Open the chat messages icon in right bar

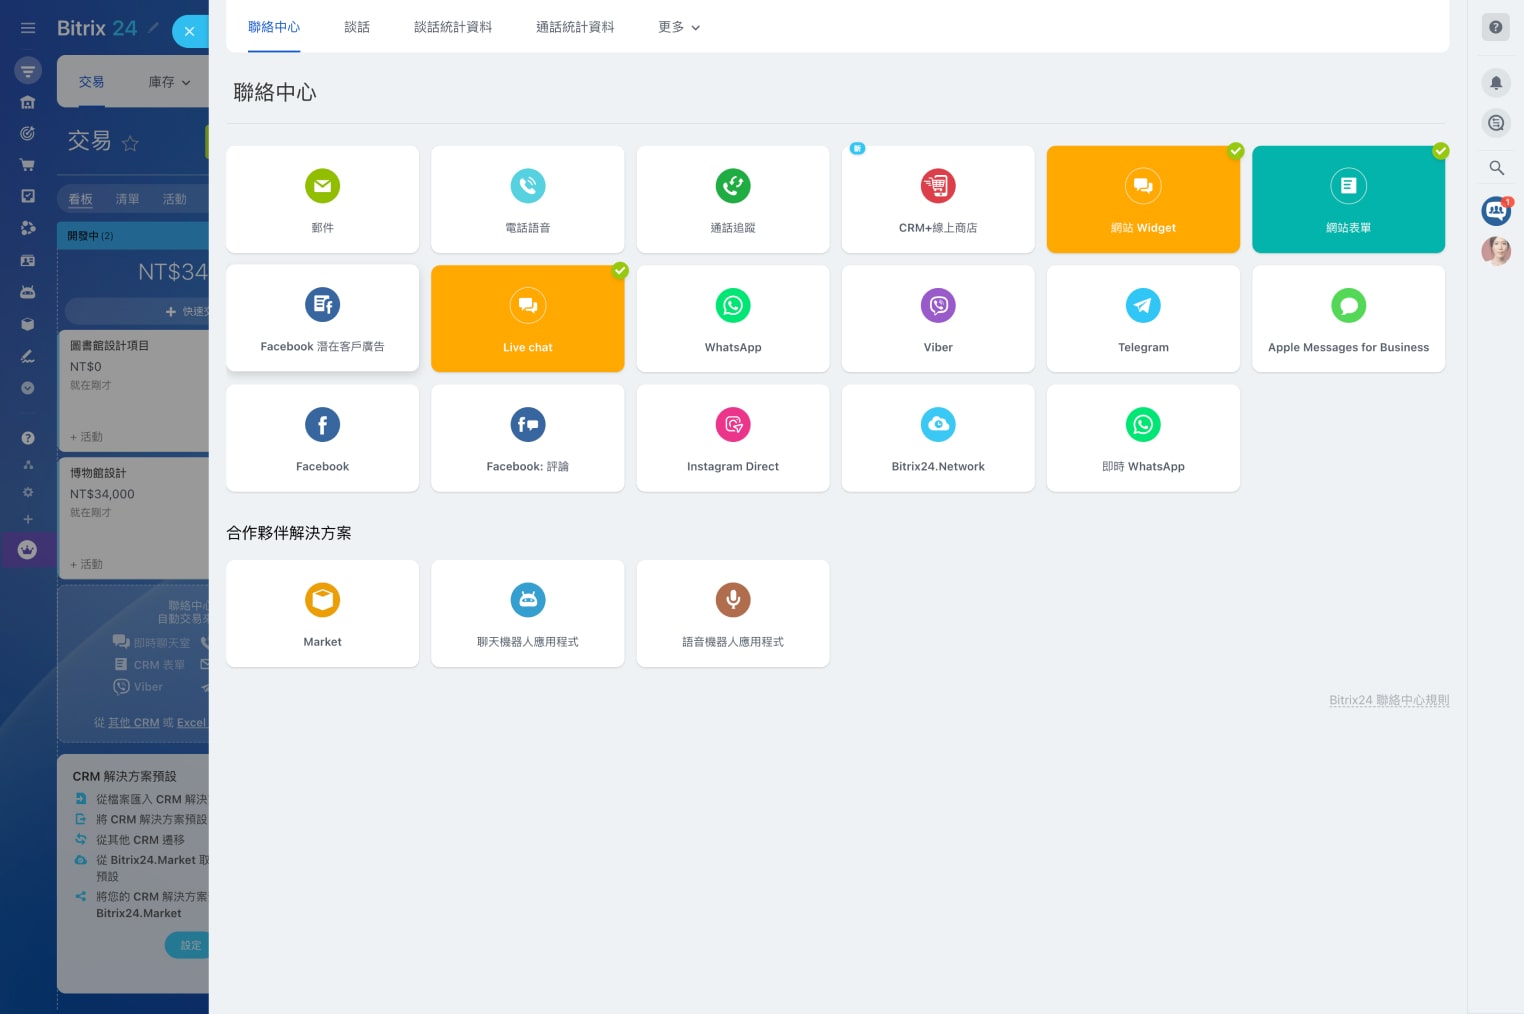[x=1496, y=123]
